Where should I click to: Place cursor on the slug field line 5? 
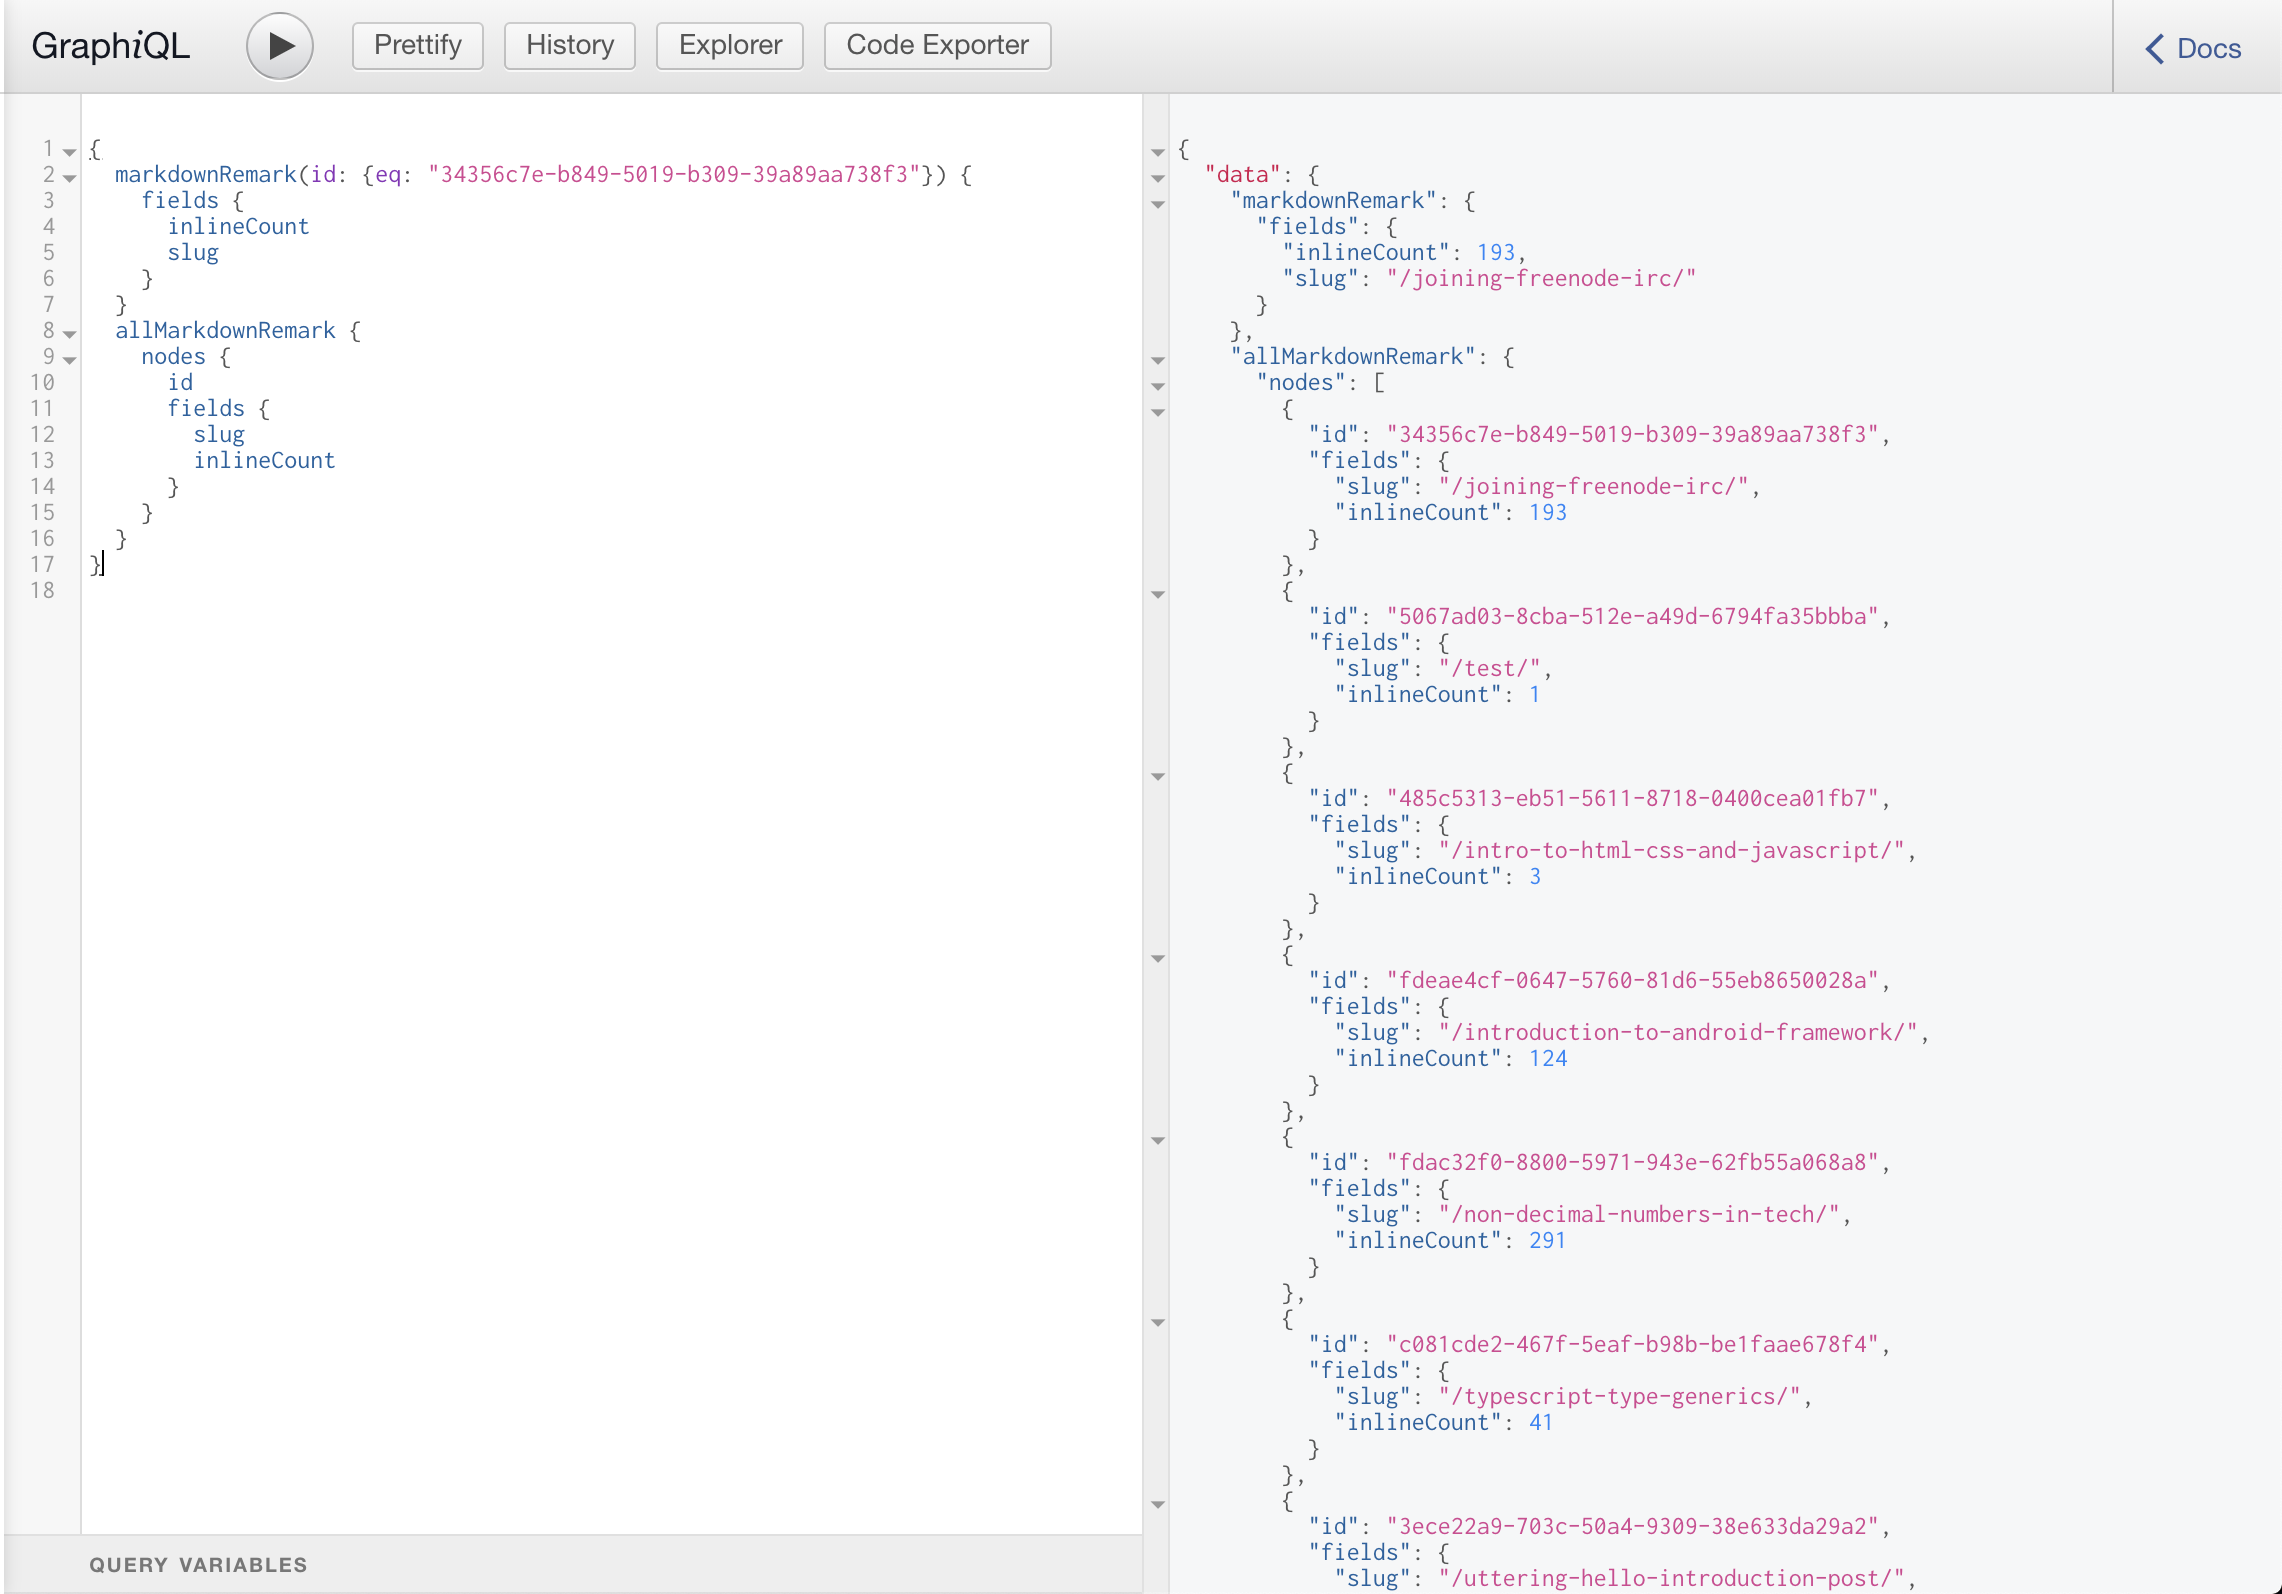pyautogui.click(x=194, y=252)
